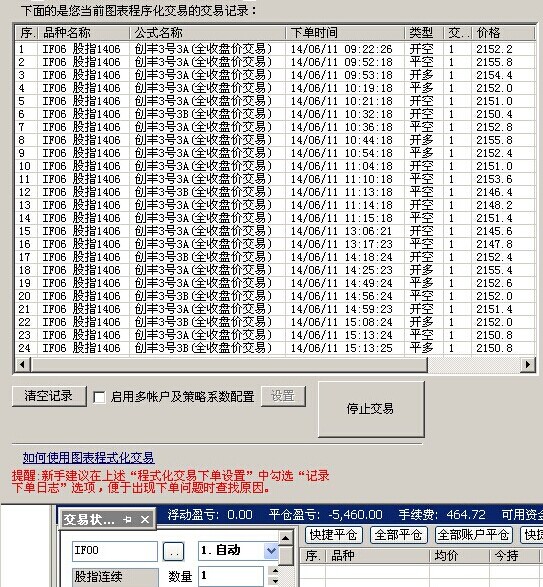This screenshot has width=543, height=587.
Task: Select record row 8 priced 2155.8 at 10:44:18
Action: click(275, 140)
